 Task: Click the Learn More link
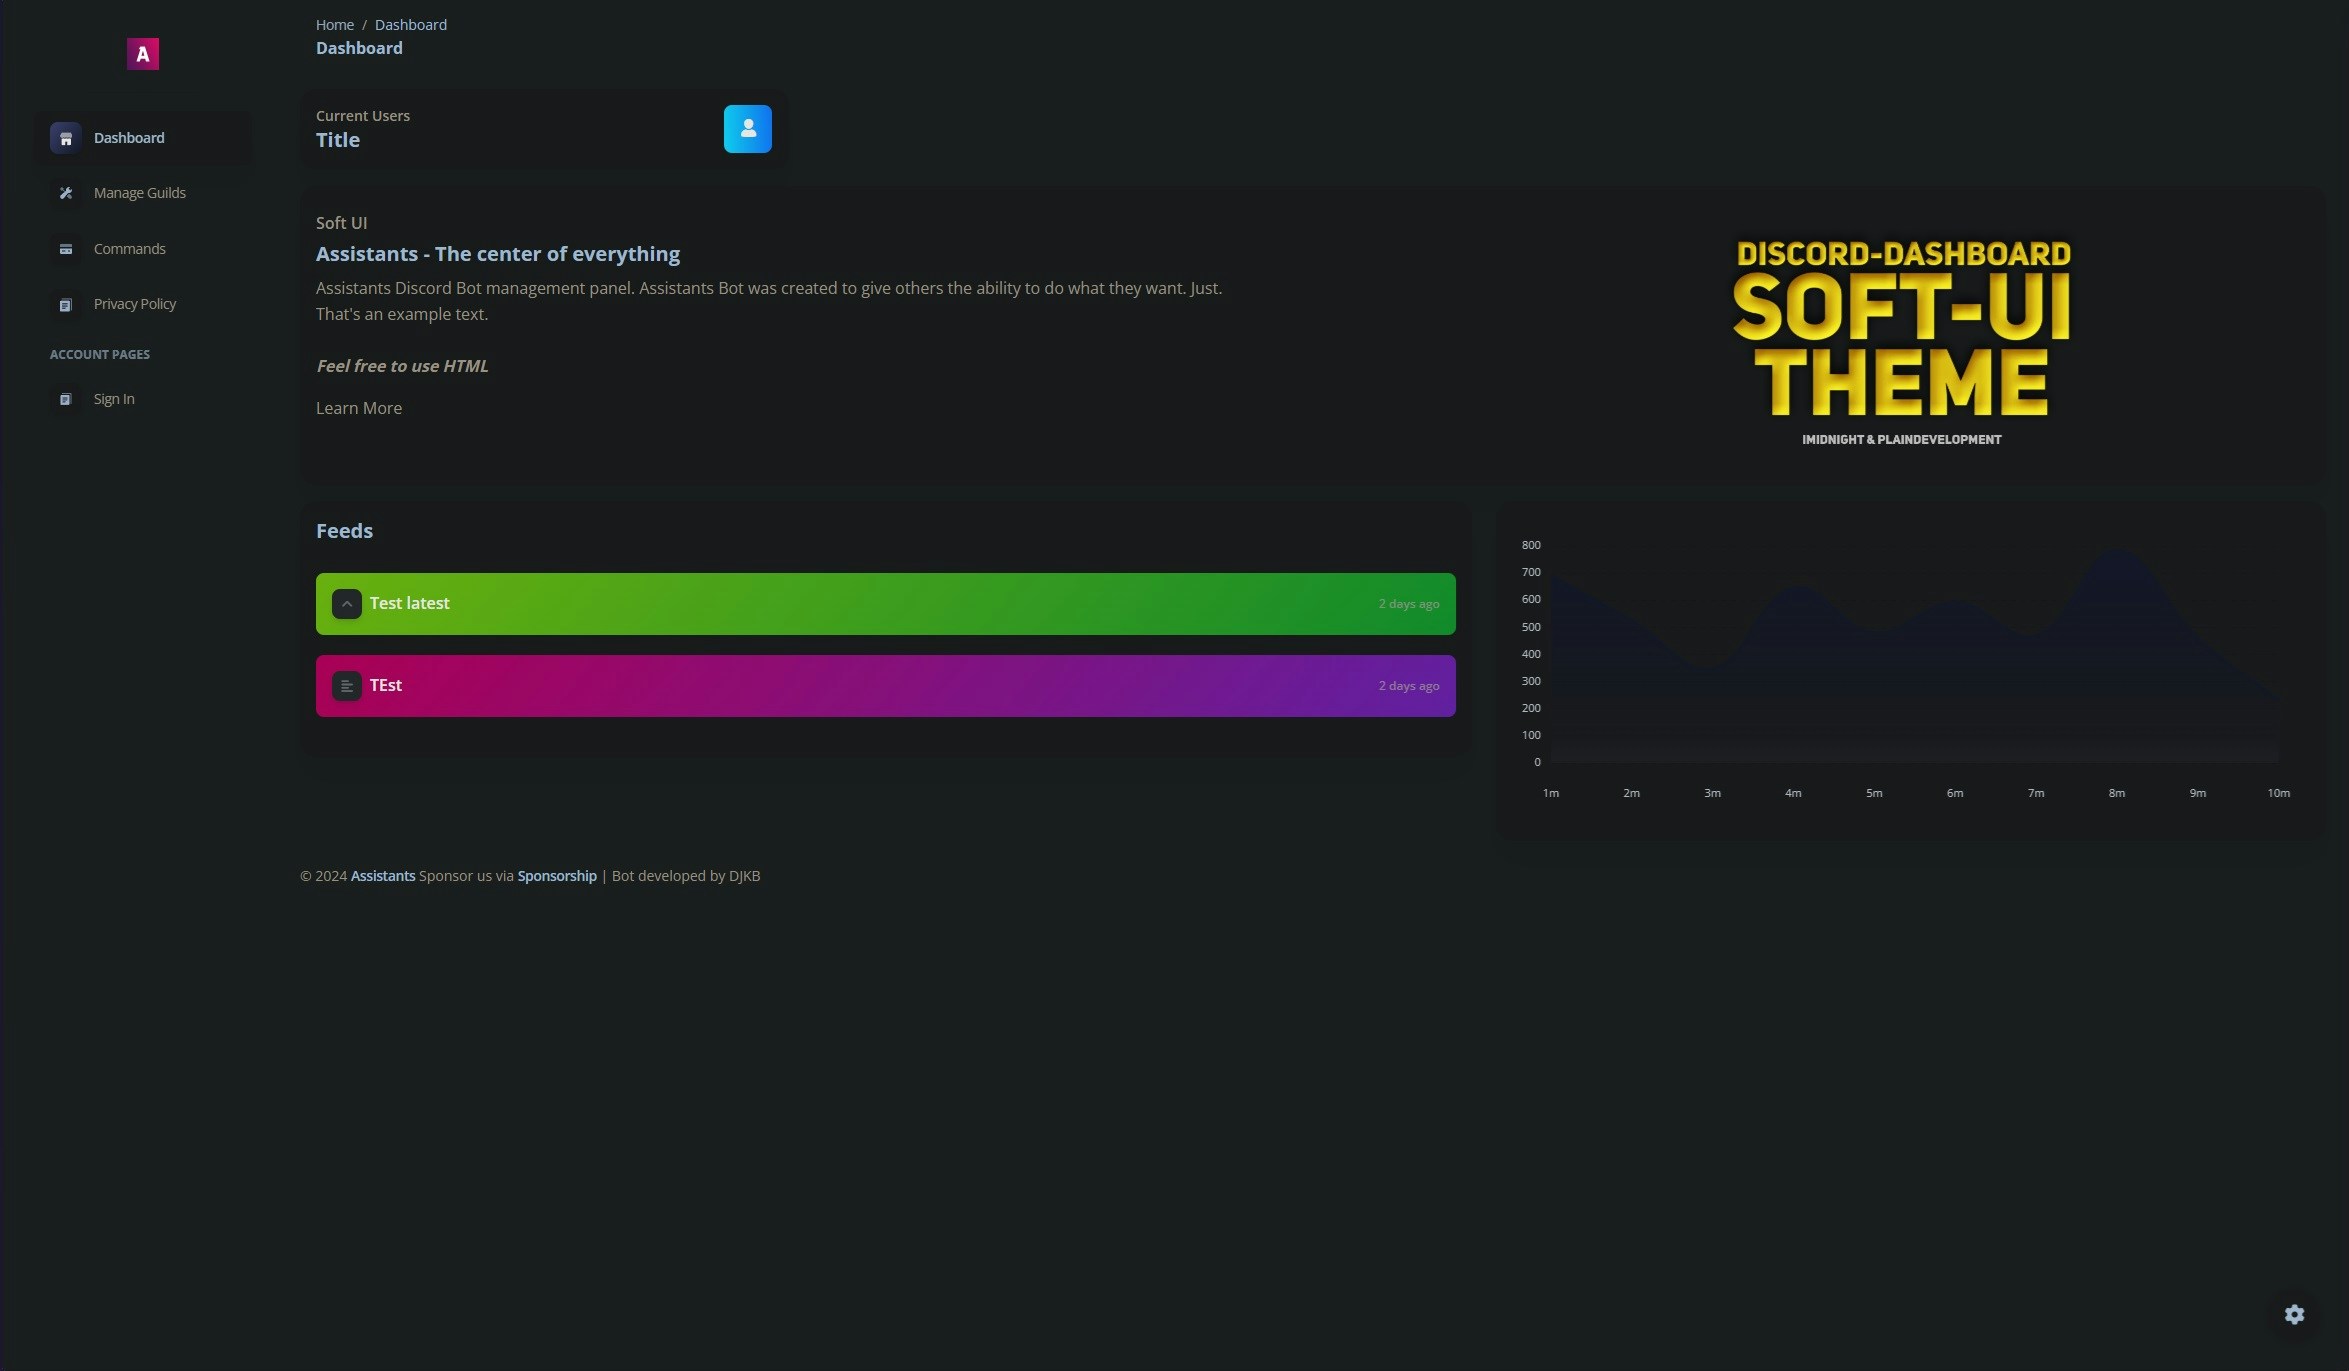tap(359, 408)
